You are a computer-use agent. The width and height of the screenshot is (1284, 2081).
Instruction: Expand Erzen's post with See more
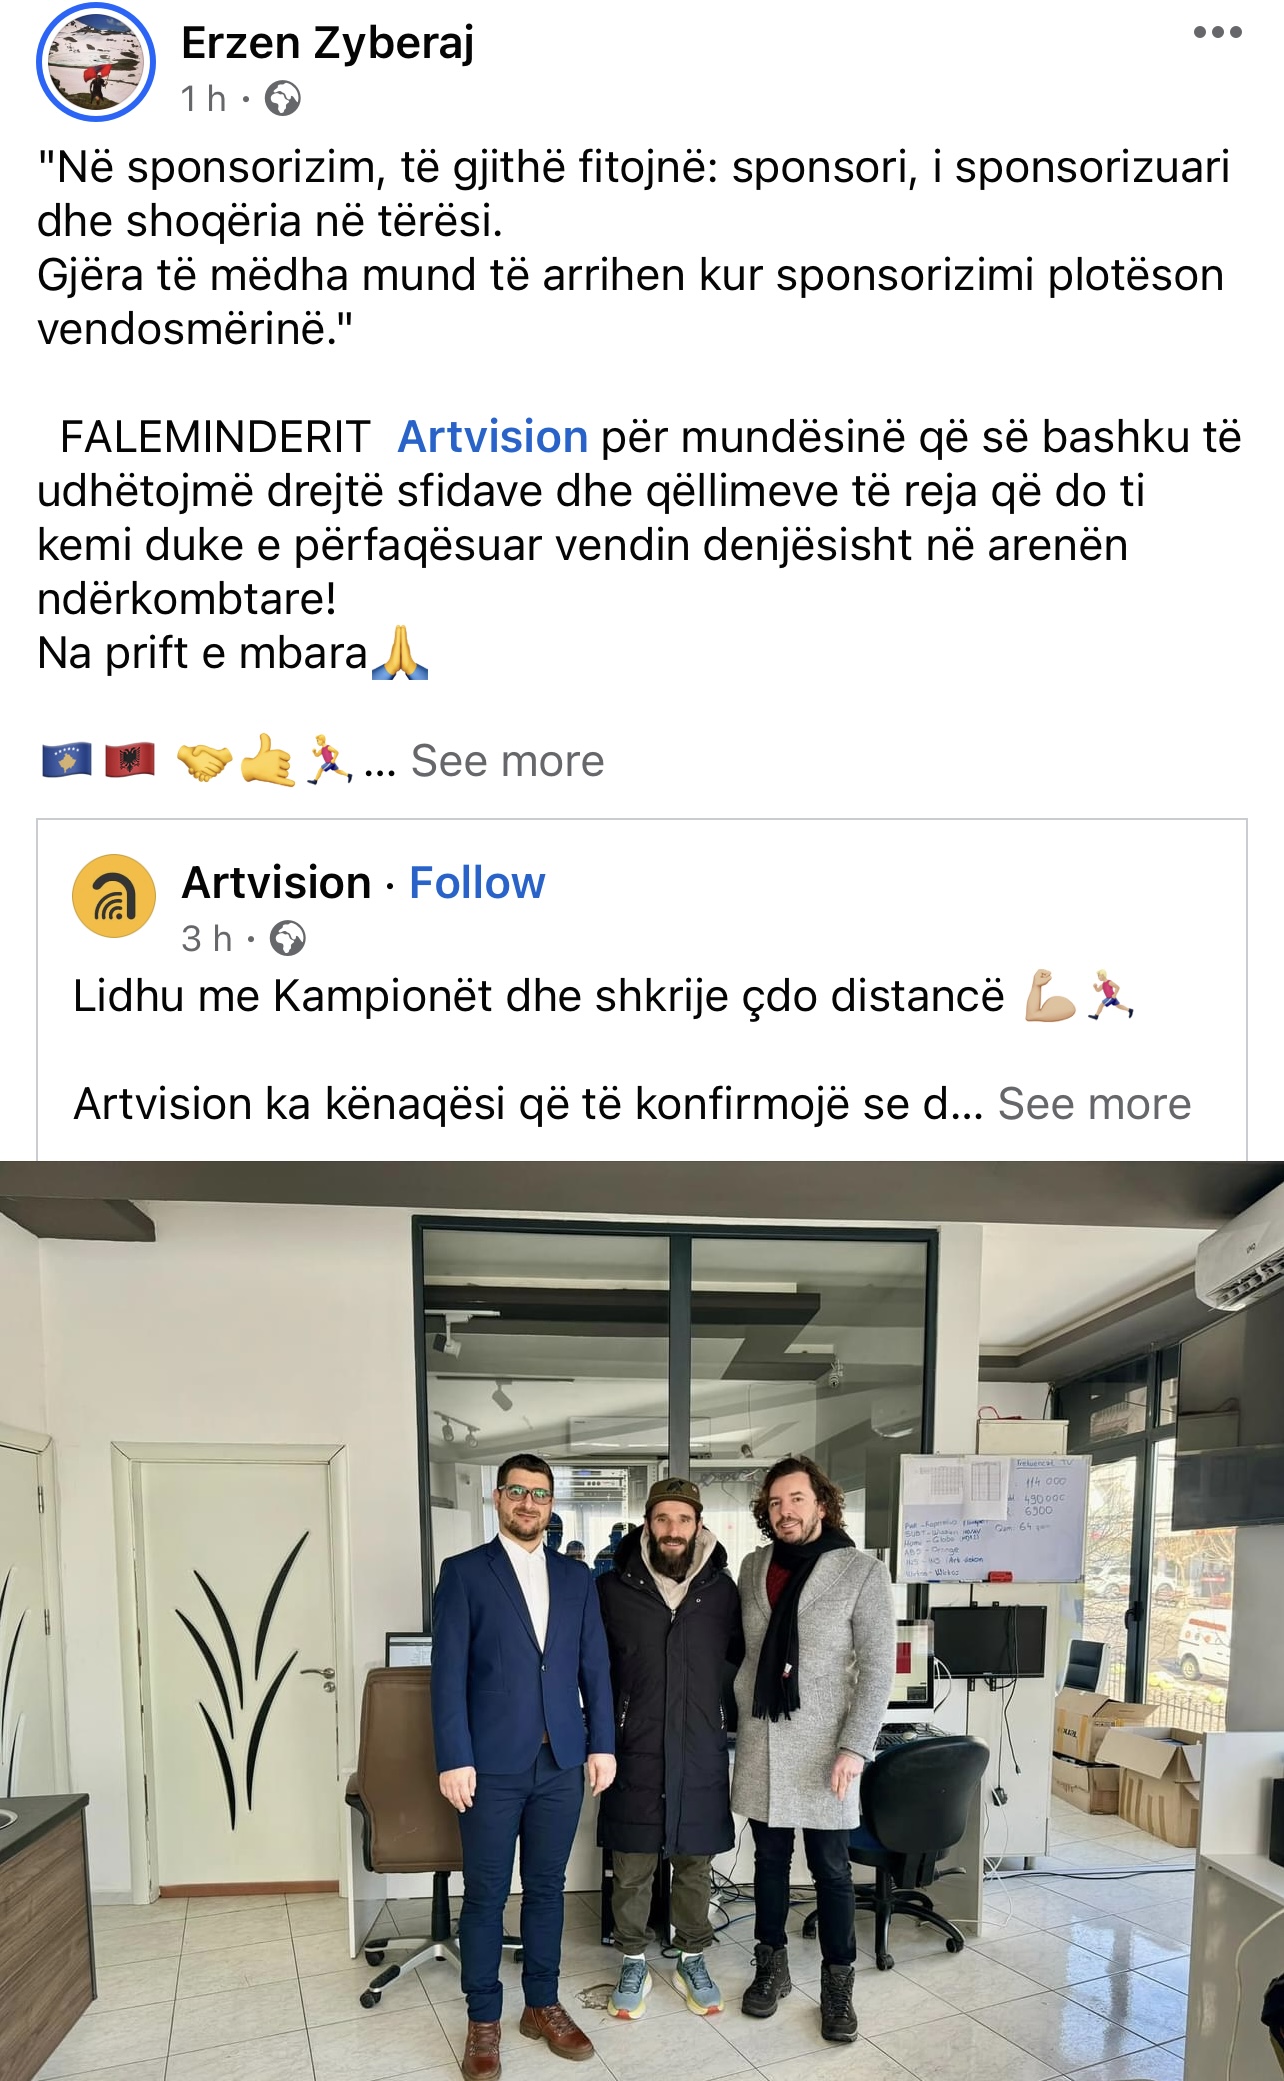[507, 762]
